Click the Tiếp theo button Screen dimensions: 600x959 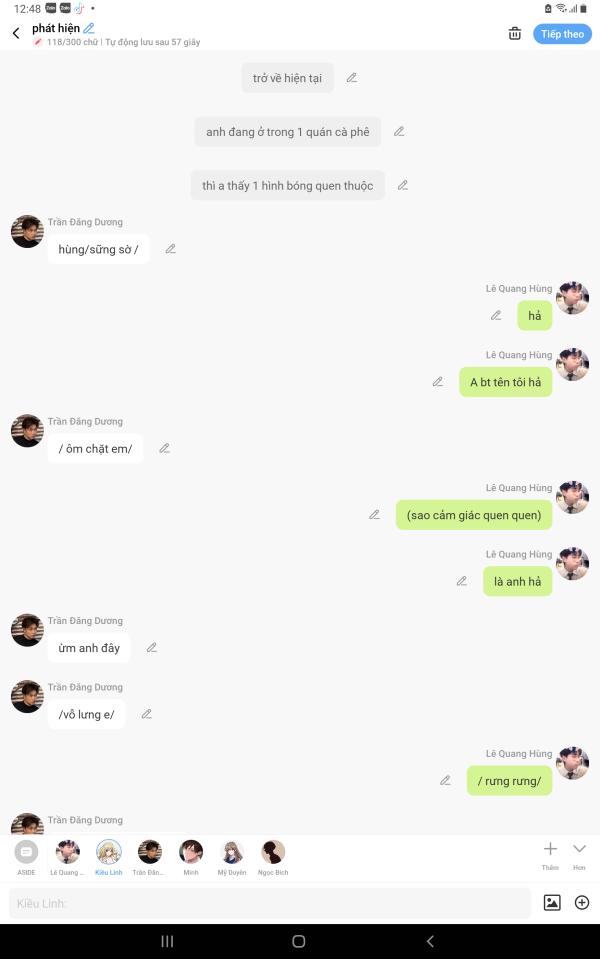562,34
